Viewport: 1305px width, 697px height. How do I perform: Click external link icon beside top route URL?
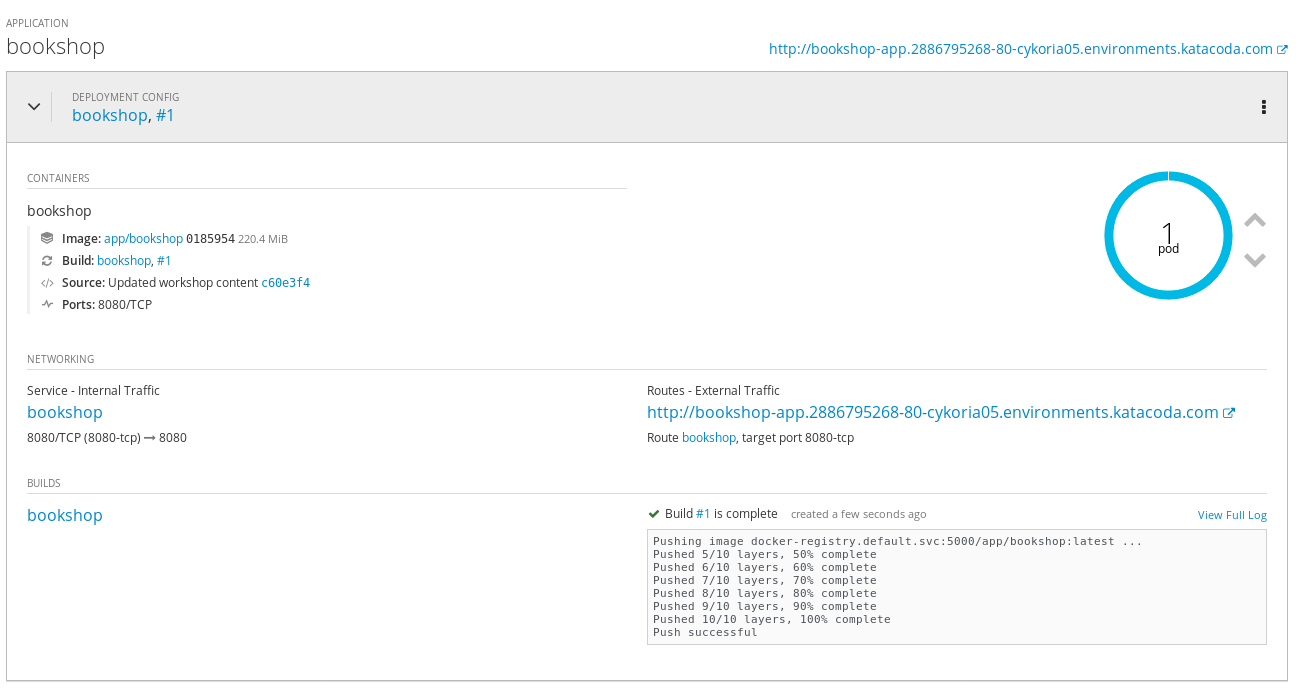pos(1282,49)
